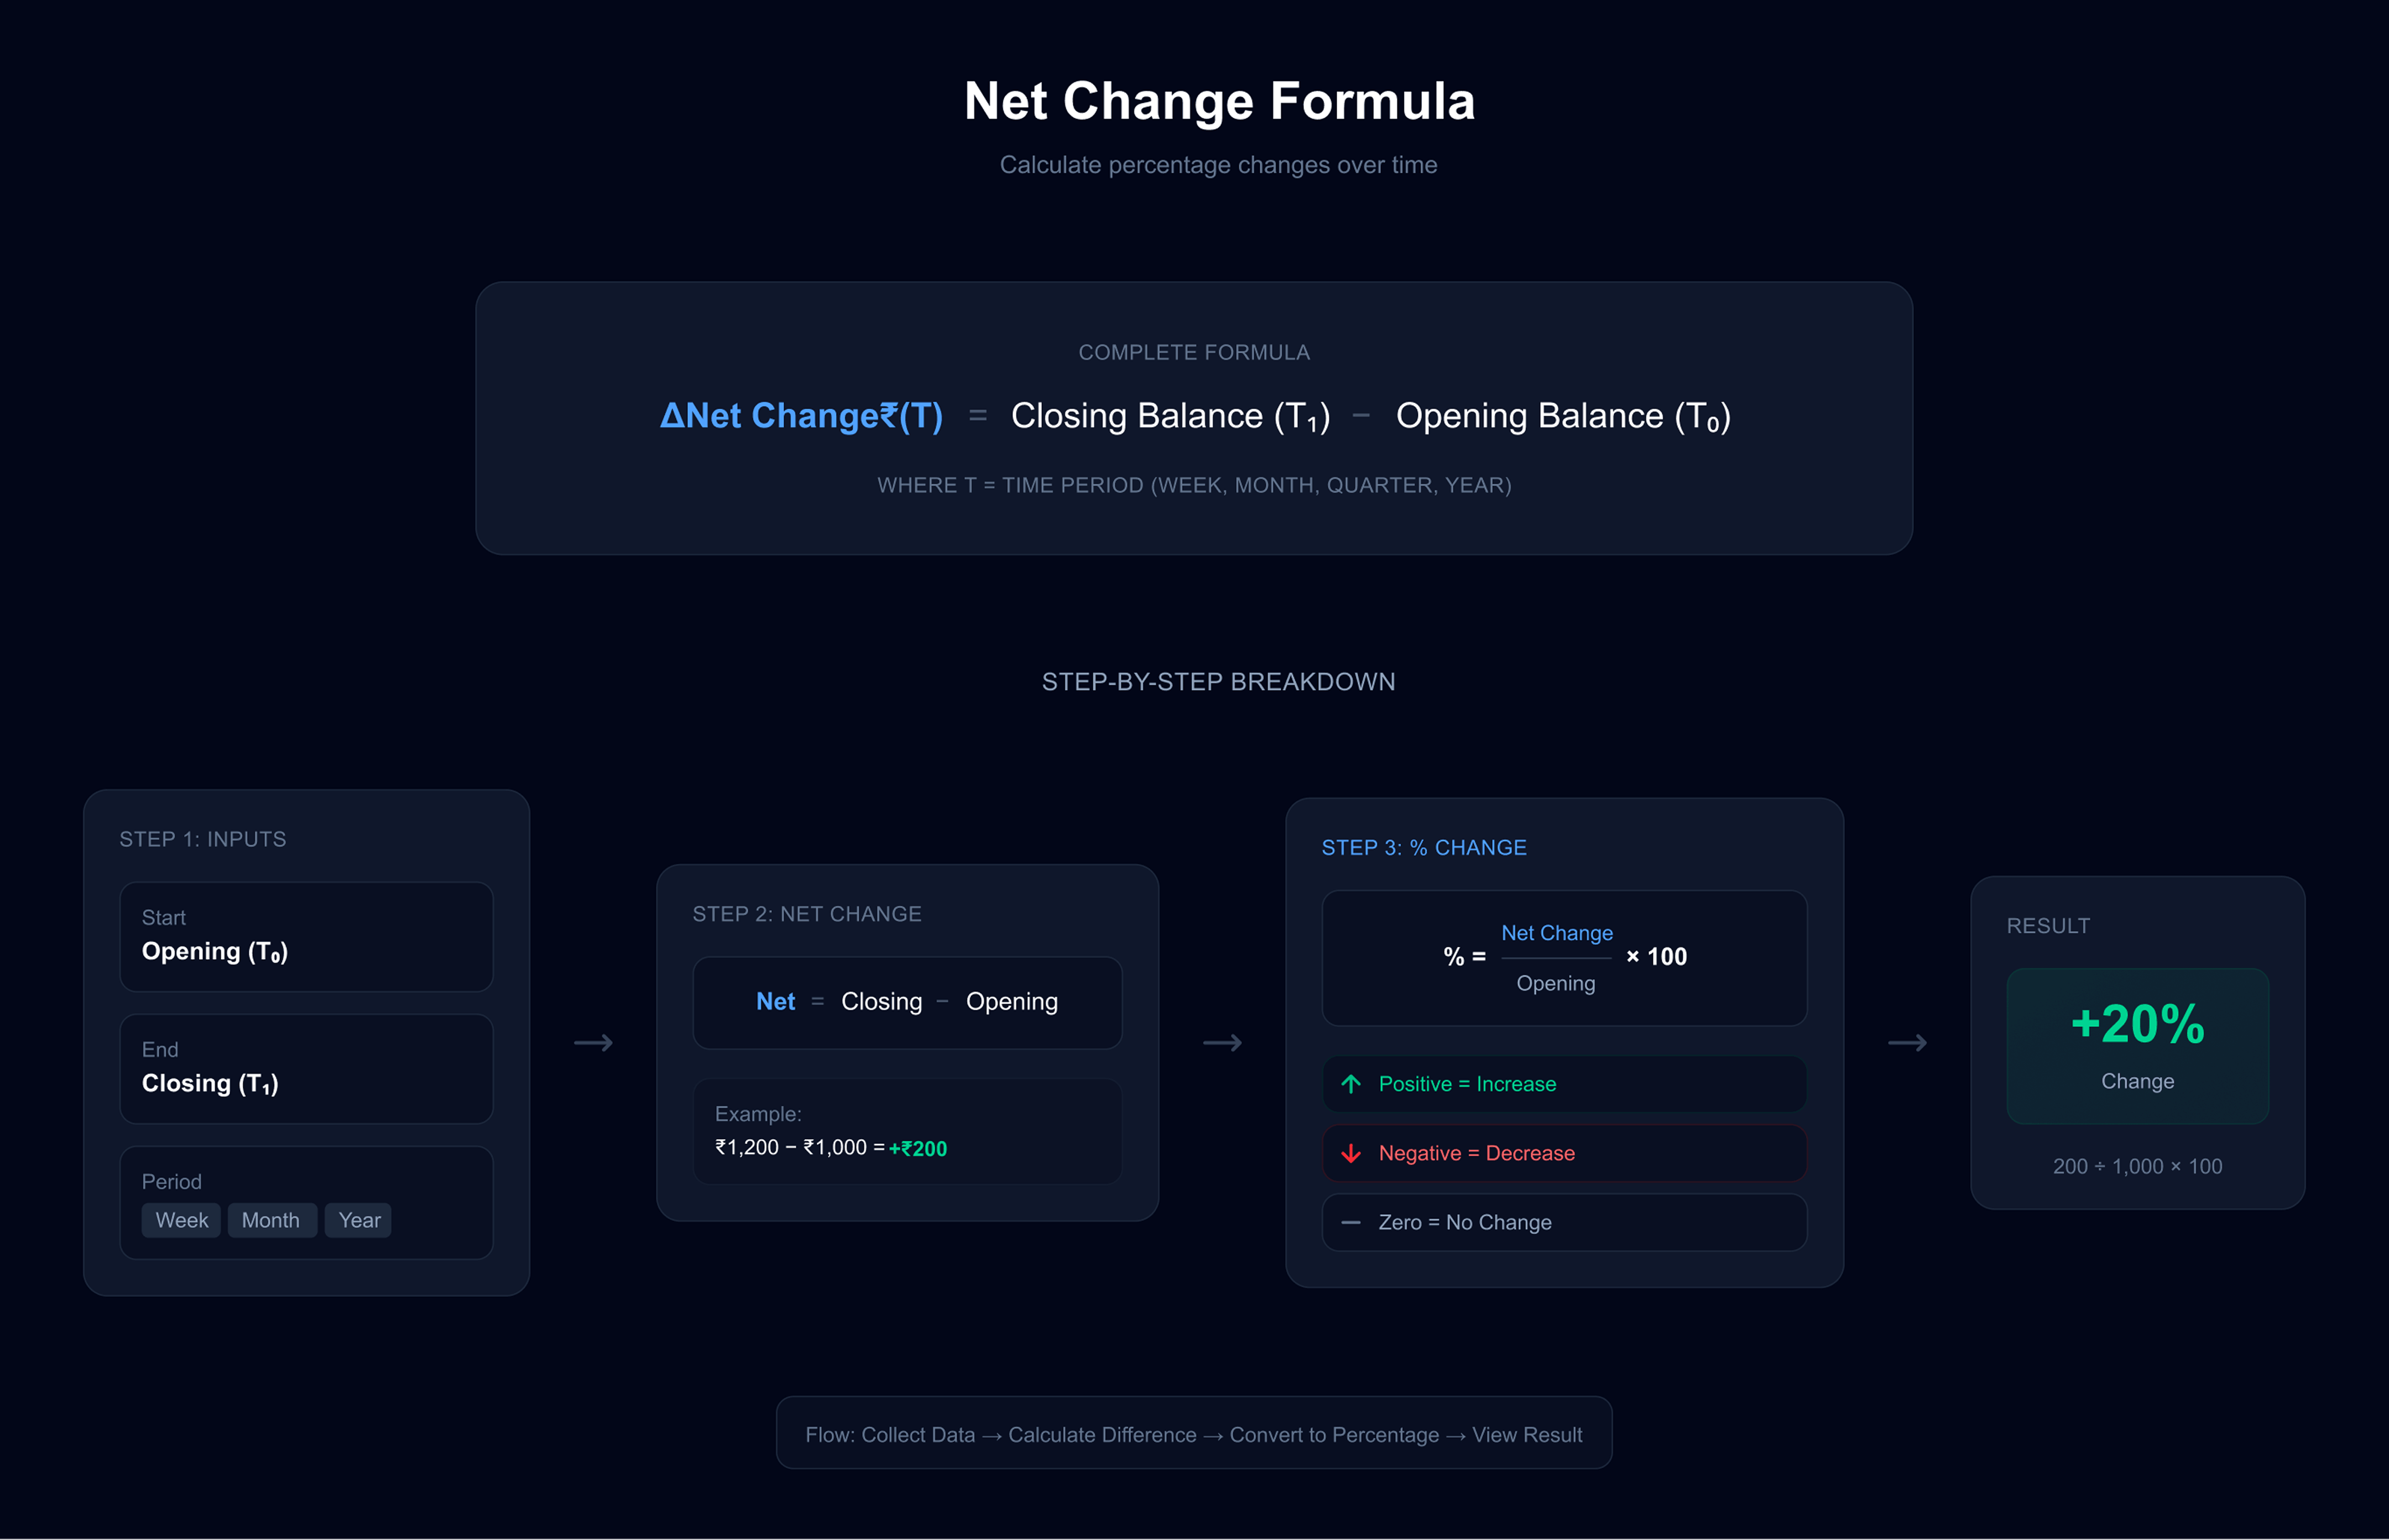Click arrow between Step 1 and Step 2
This screenshot has height=1540, width=2389.
pos(593,1043)
